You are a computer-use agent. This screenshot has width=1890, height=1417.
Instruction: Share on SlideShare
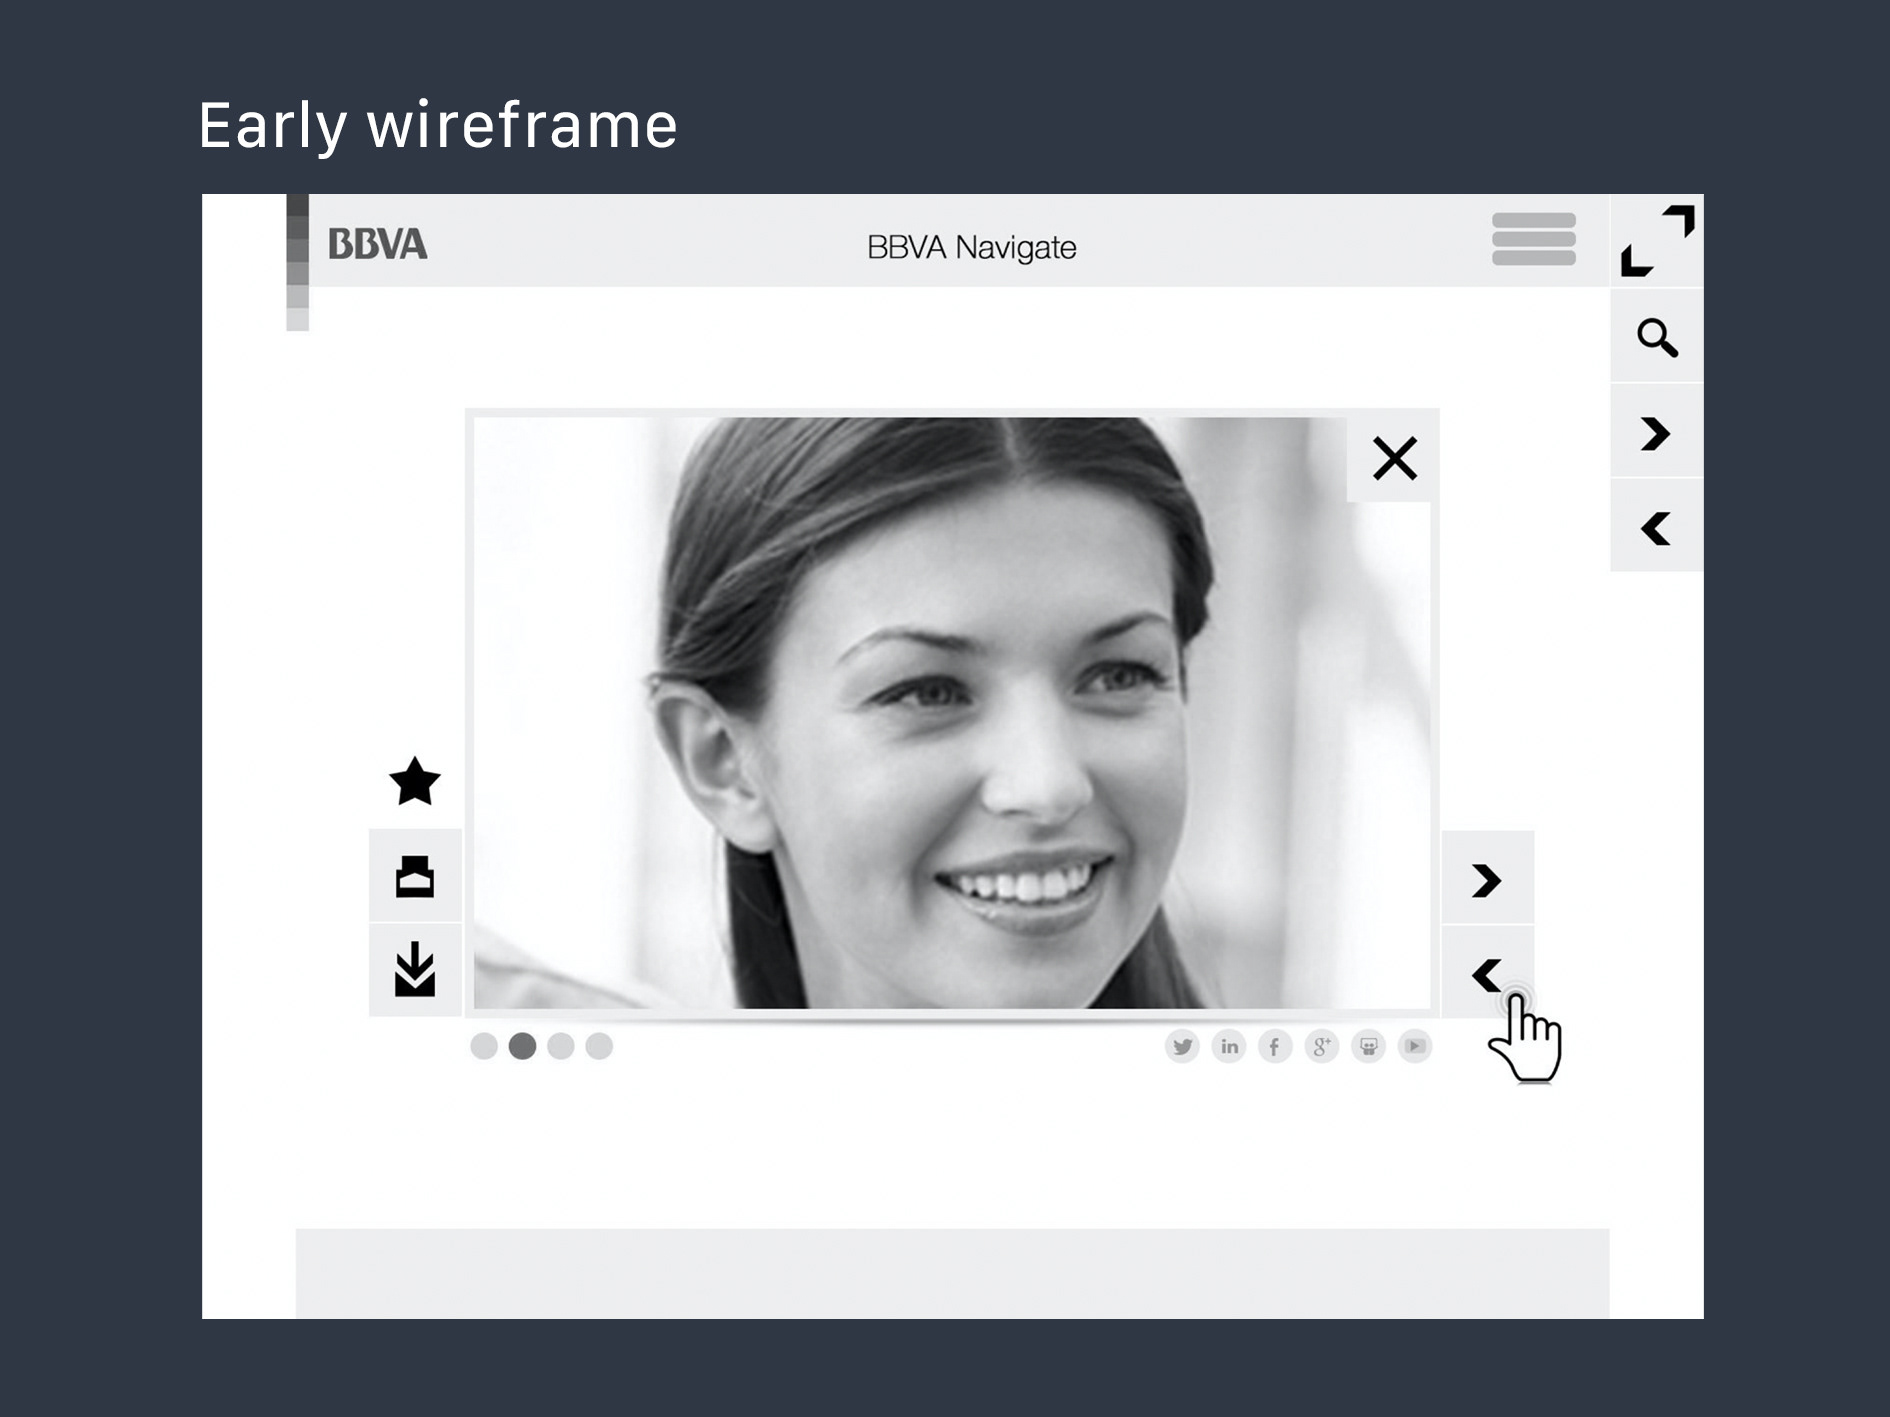pyautogui.click(x=1368, y=1047)
